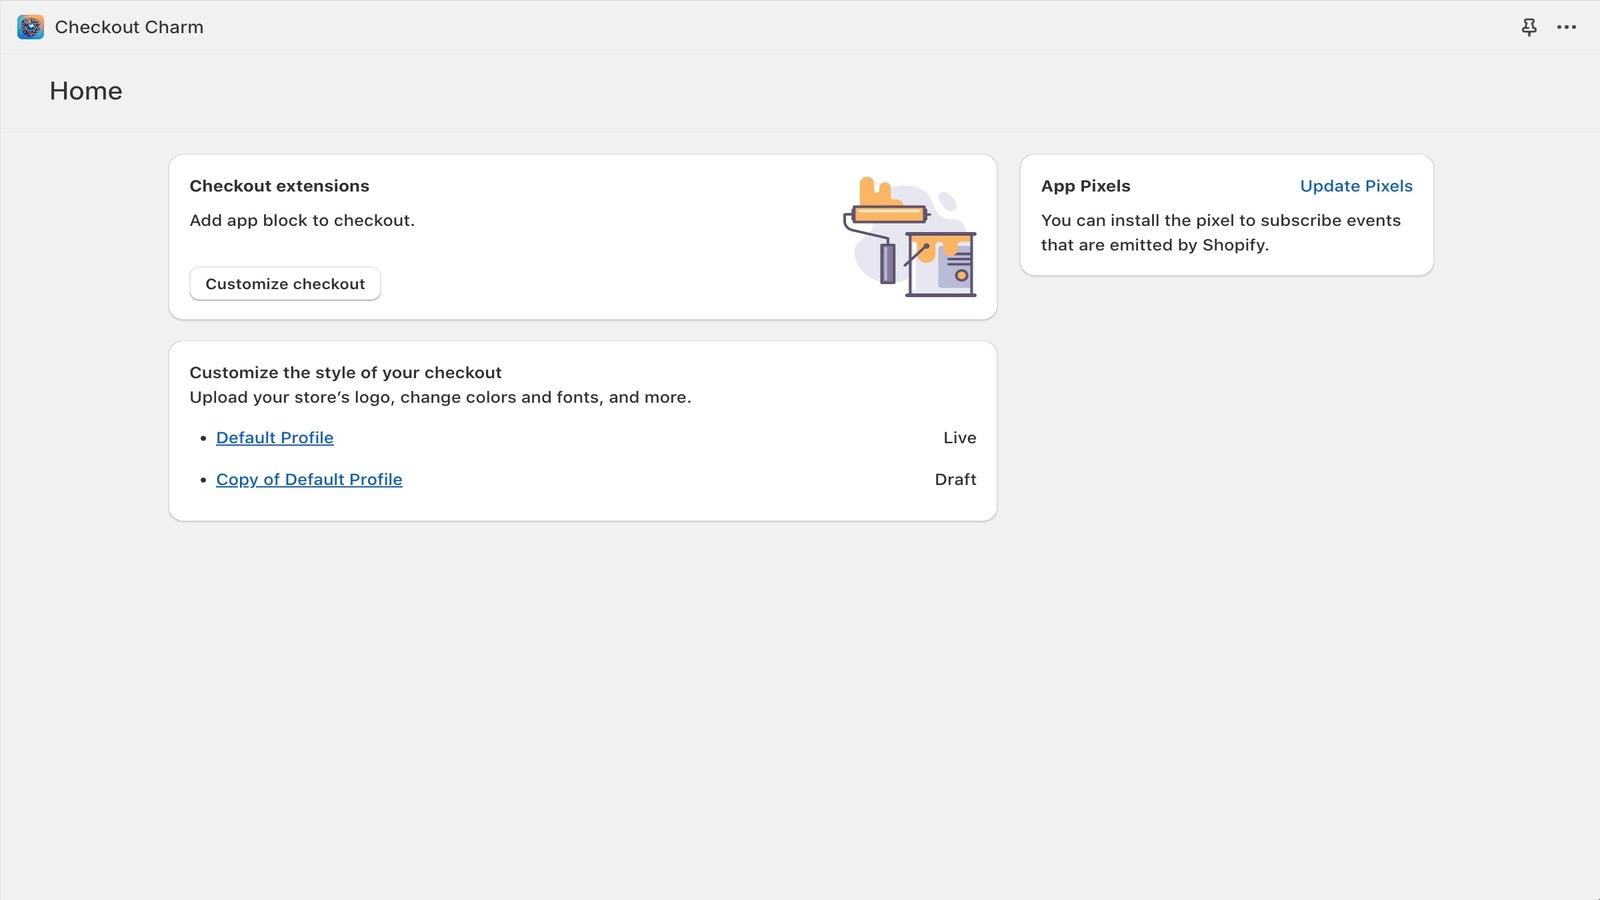Click the checkout style customization card

(x=583, y=430)
